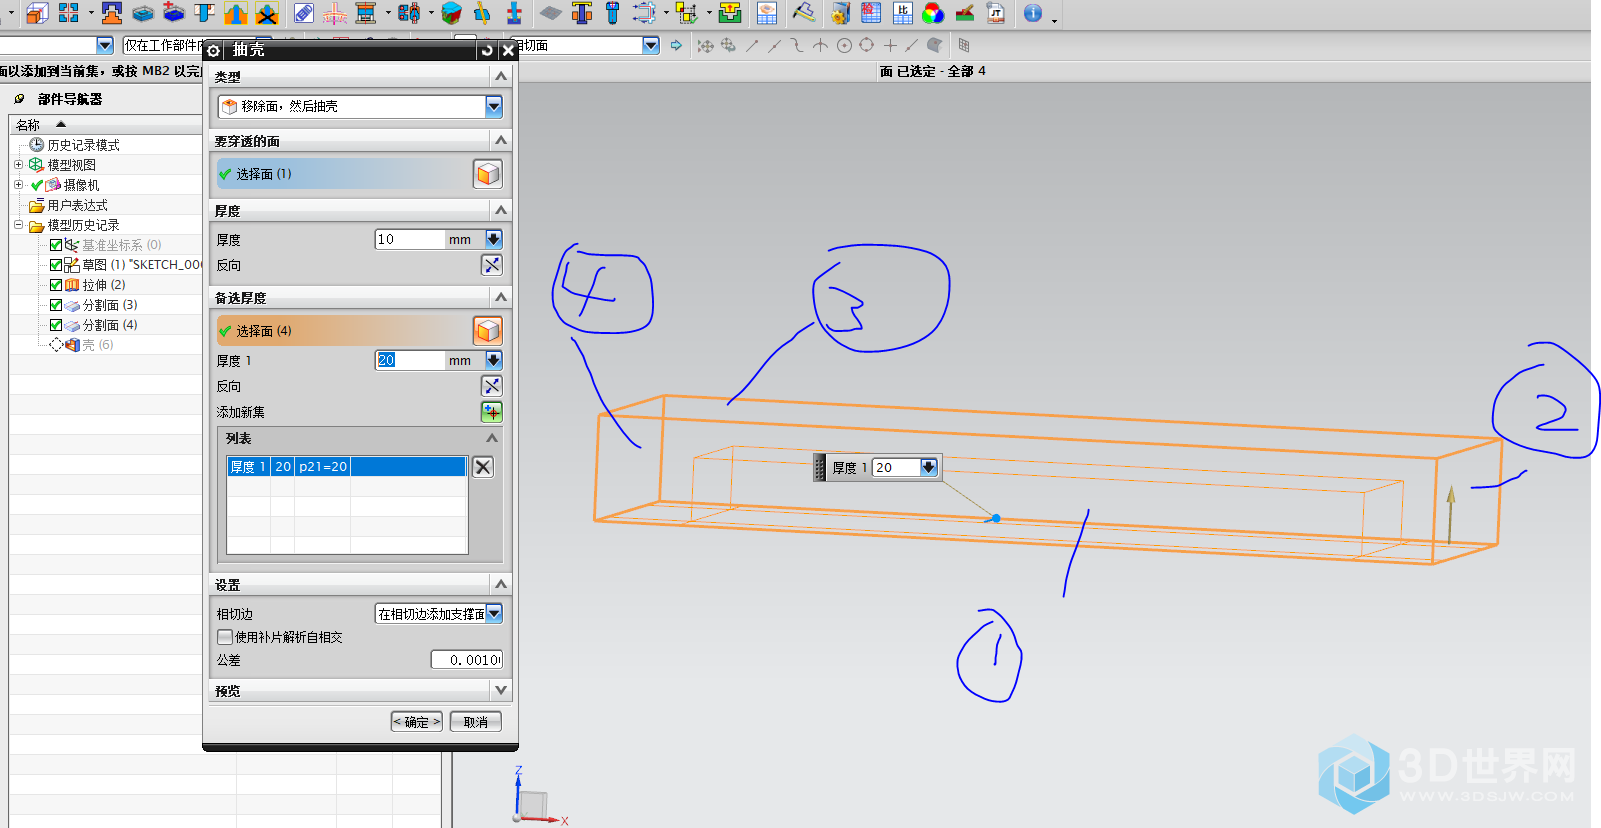Expand the 预览 section
1601x828 pixels.
coord(501,690)
